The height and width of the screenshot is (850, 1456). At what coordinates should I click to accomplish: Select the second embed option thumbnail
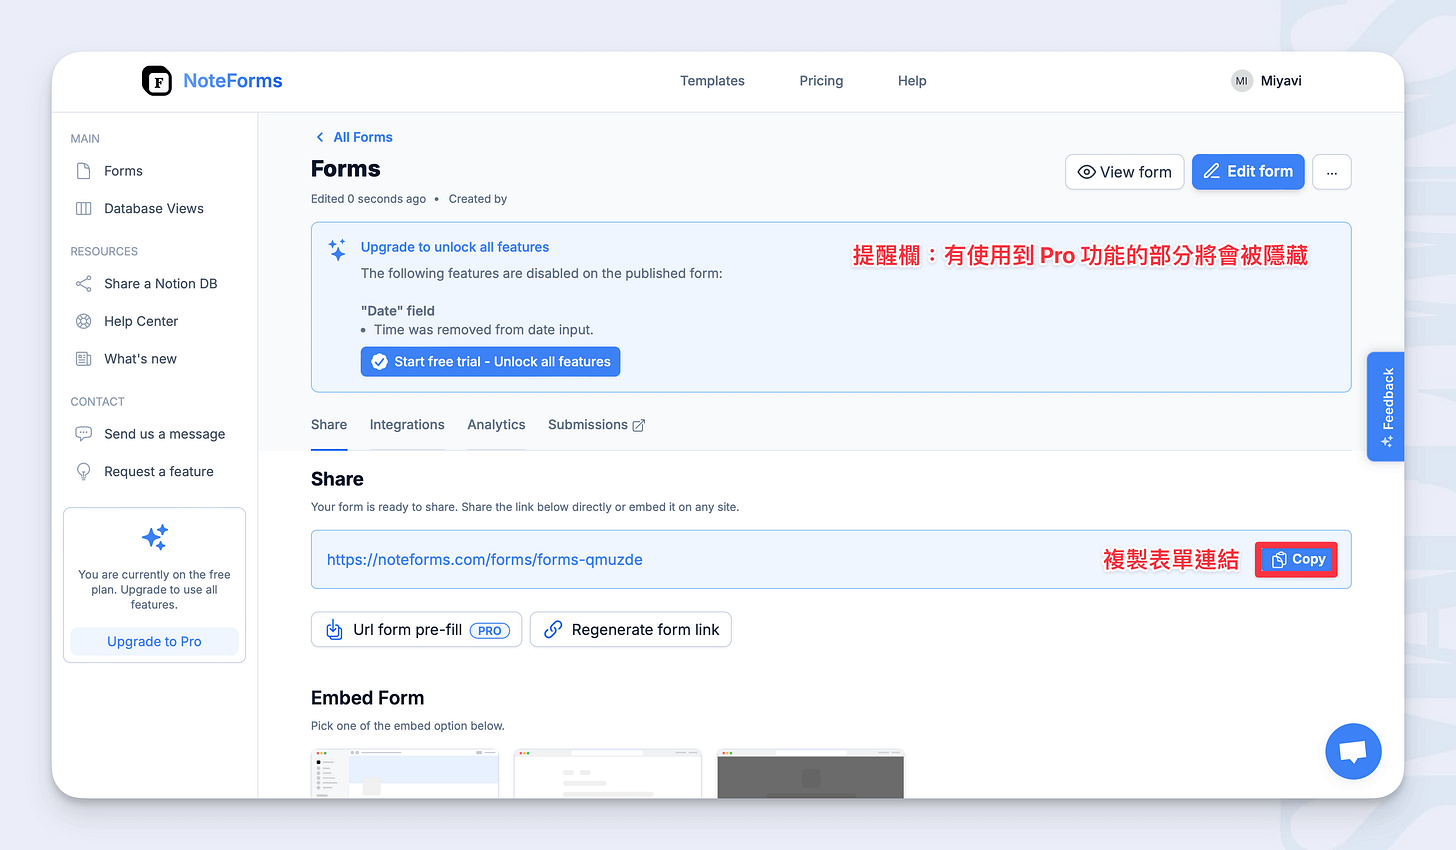point(607,773)
